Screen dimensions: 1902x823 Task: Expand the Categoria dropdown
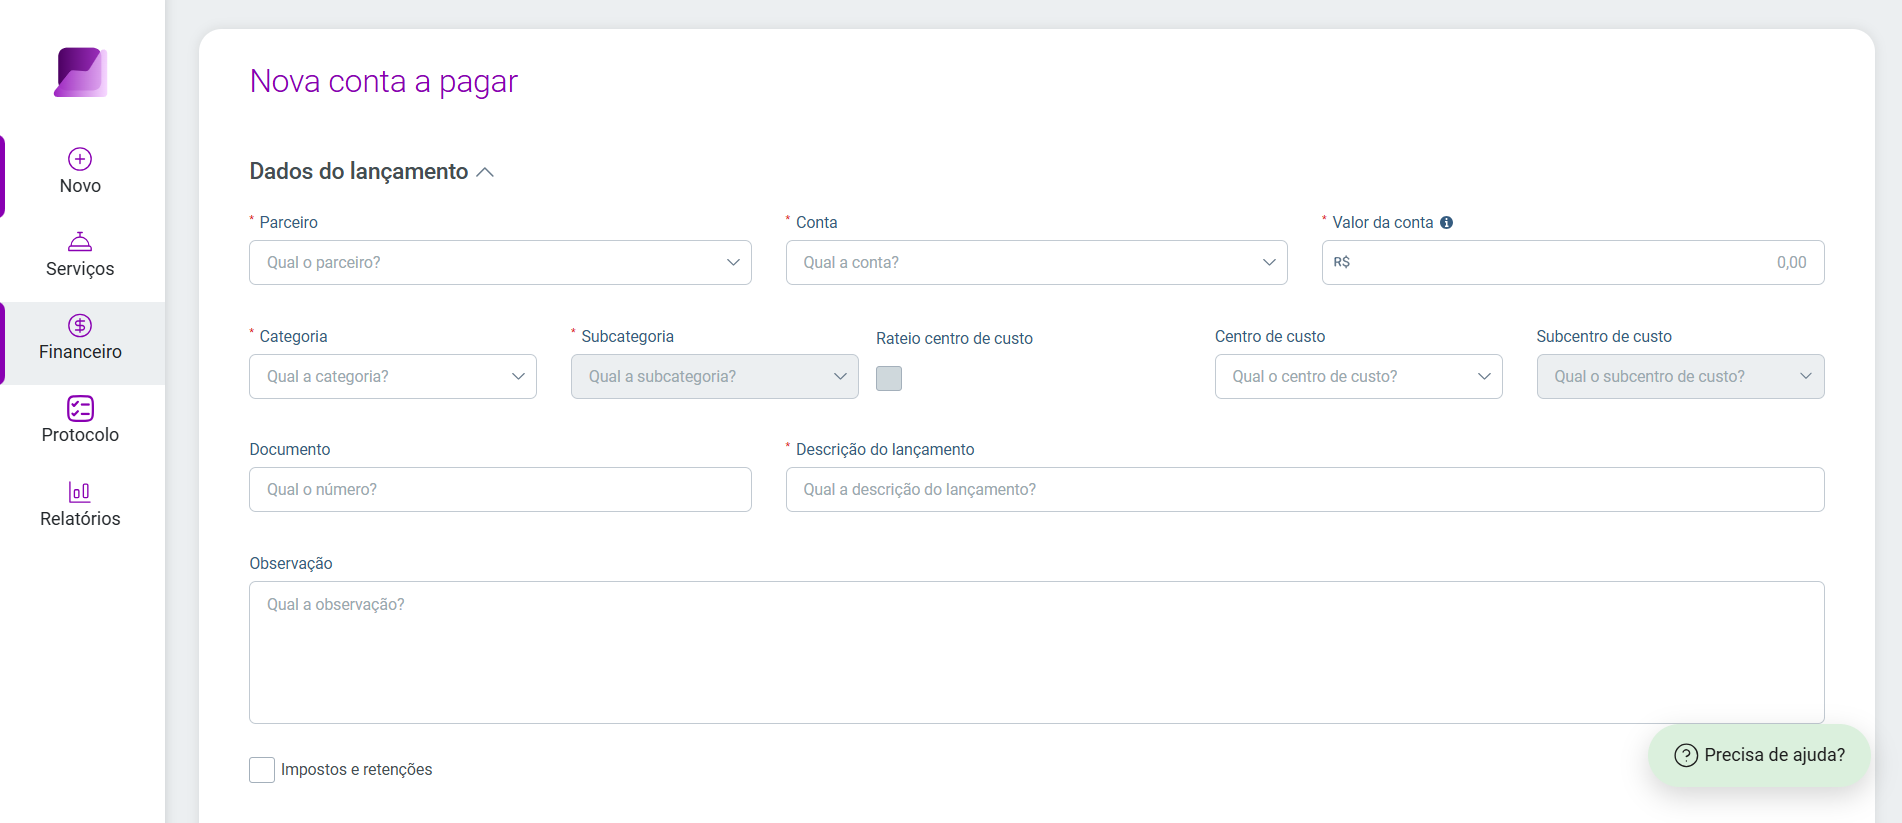click(x=393, y=376)
